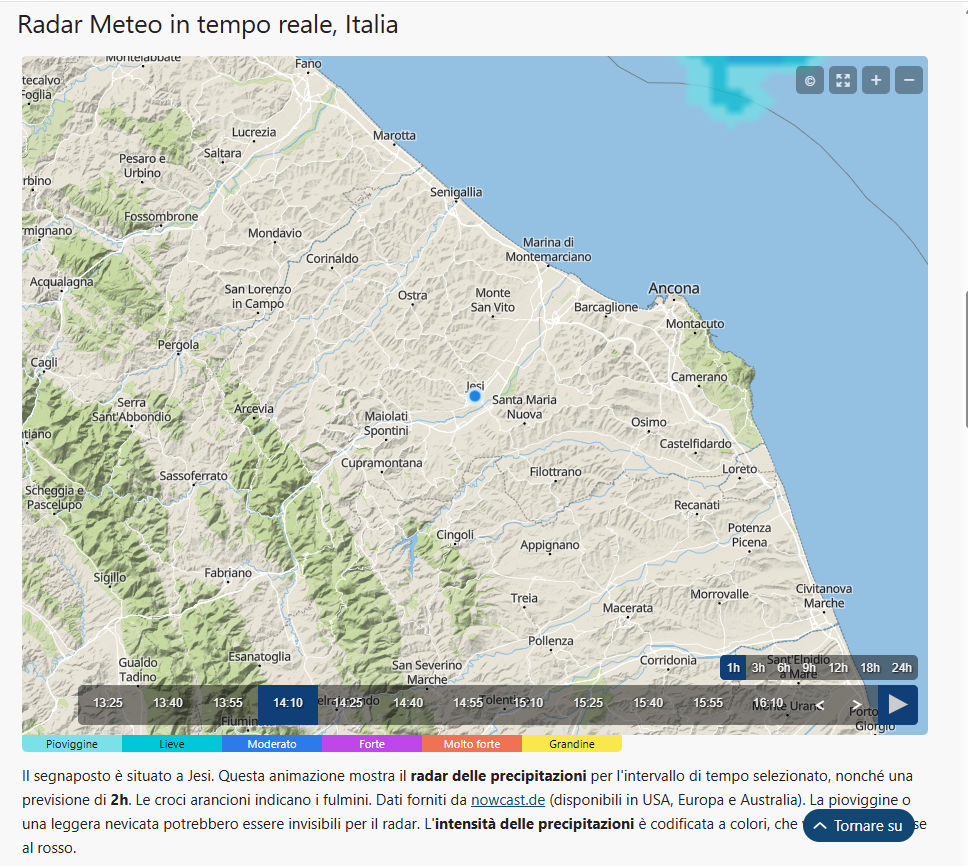Choose the 12h time range
The width and height of the screenshot is (968, 866).
(x=838, y=668)
